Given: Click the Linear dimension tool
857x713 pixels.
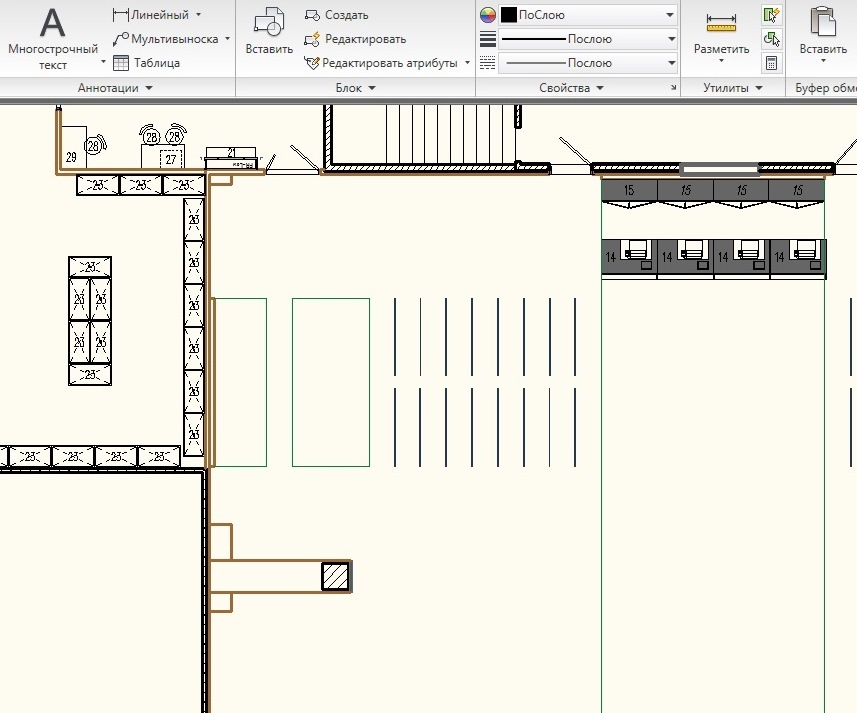Looking at the screenshot, I should pyautogui.click(x=155, y=15).
